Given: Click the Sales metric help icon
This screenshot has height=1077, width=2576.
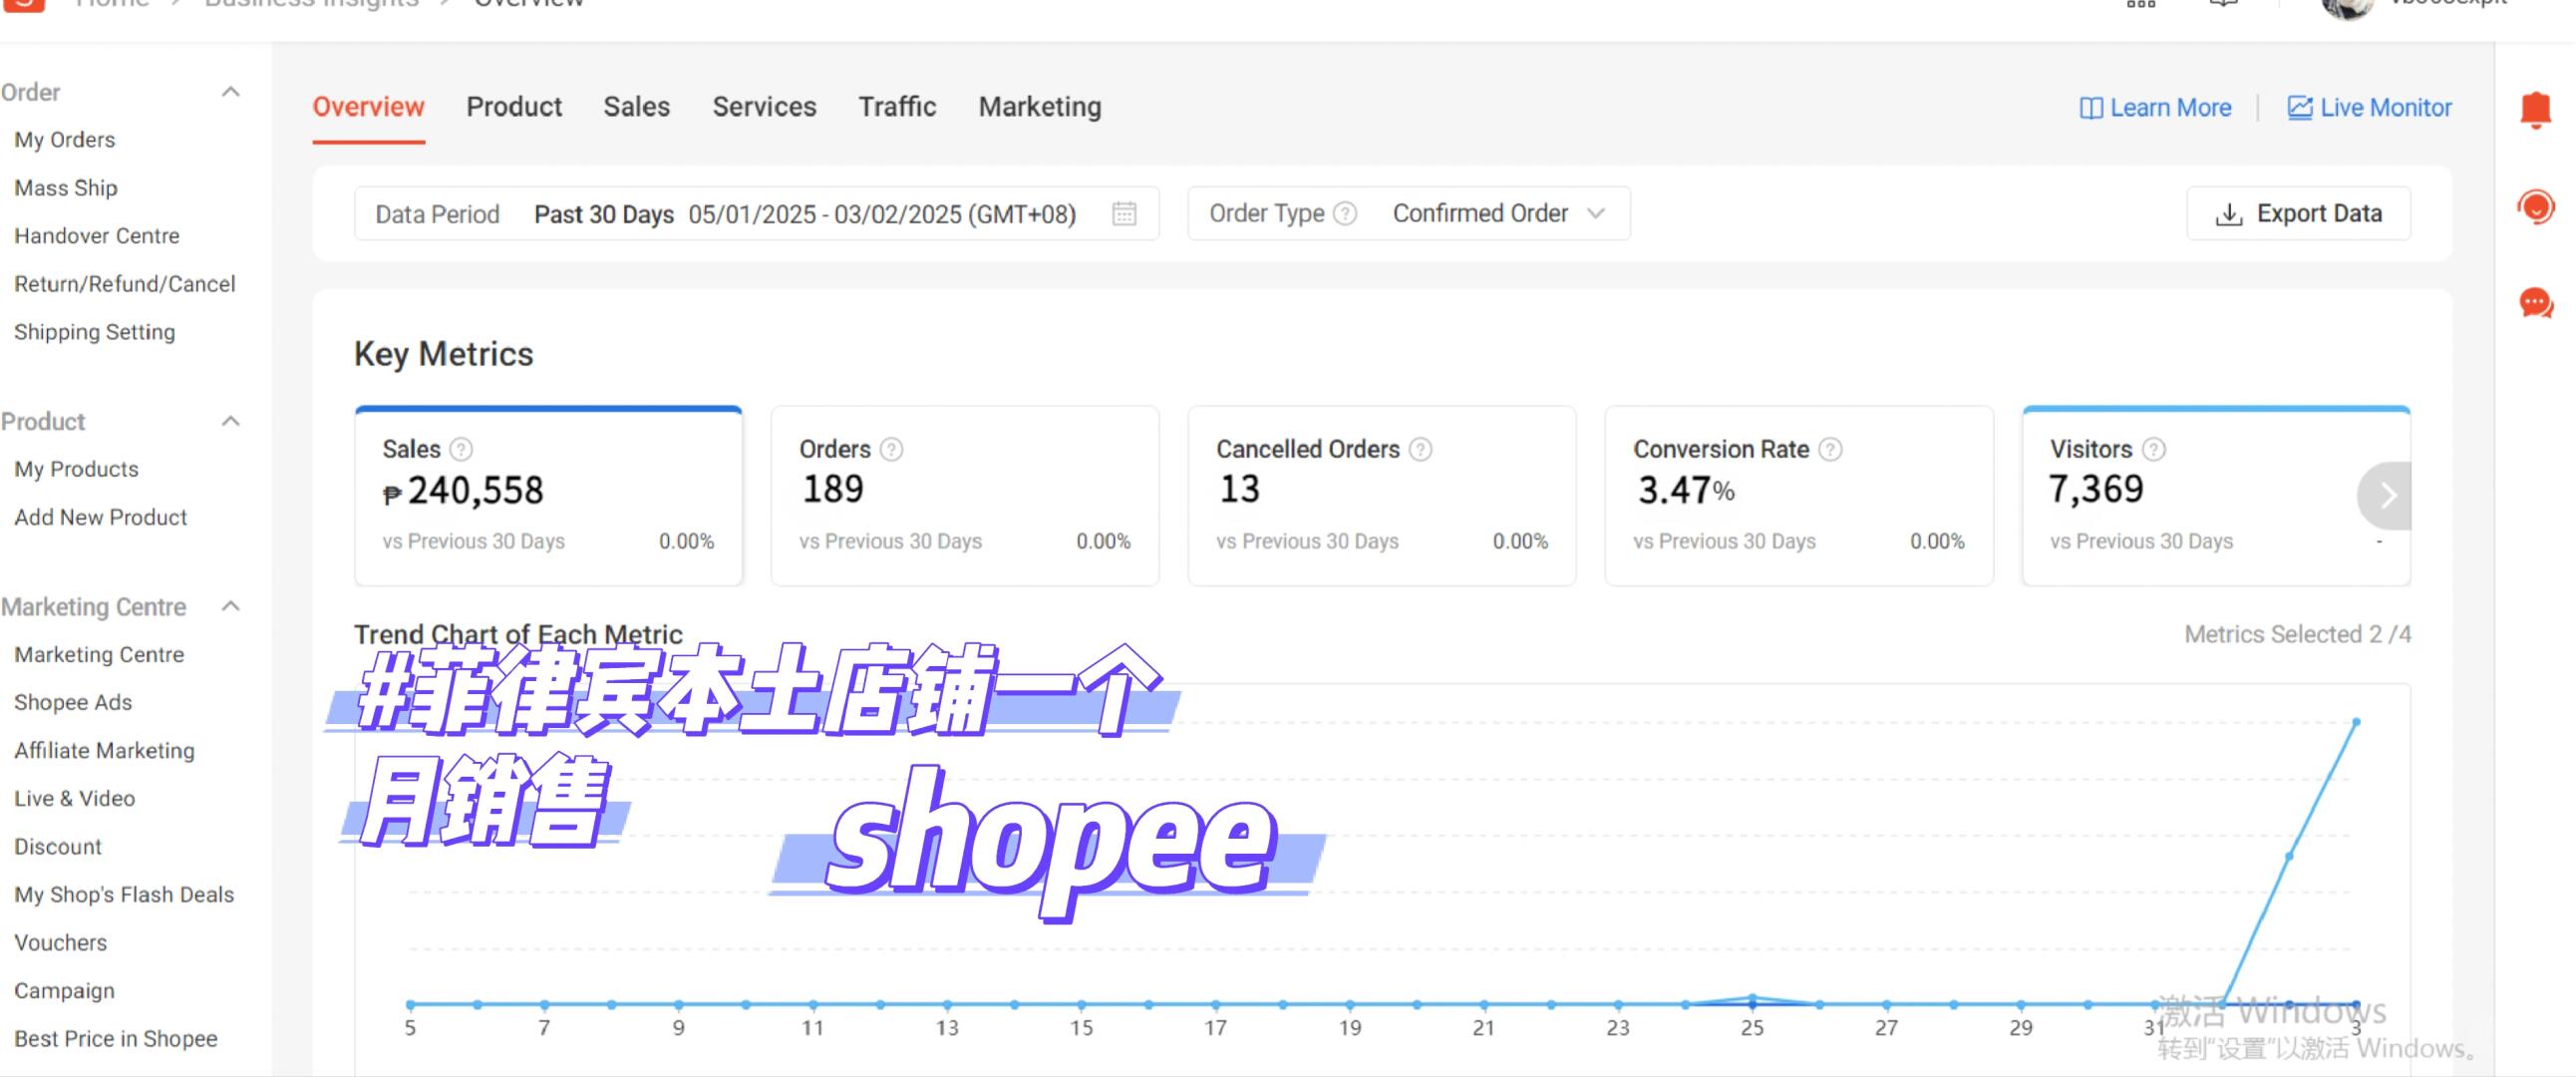Looking at the screenshot, I should point(461,449).
